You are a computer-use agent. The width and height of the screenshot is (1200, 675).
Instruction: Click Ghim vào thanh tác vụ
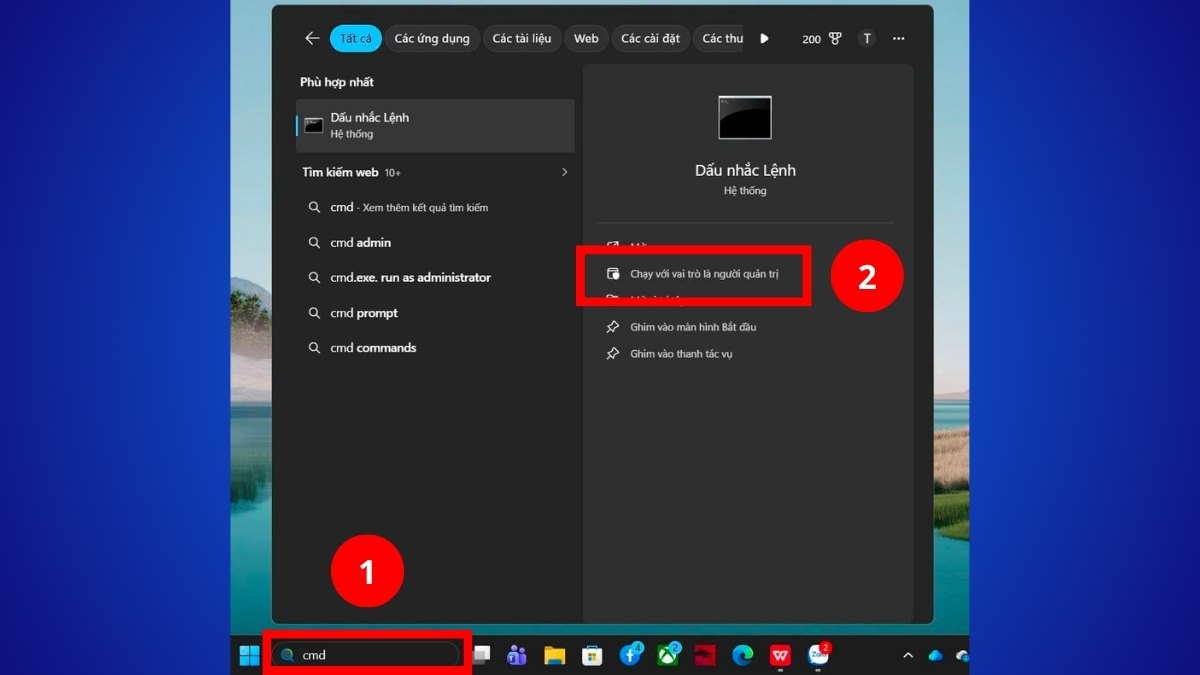pos(680,353)
